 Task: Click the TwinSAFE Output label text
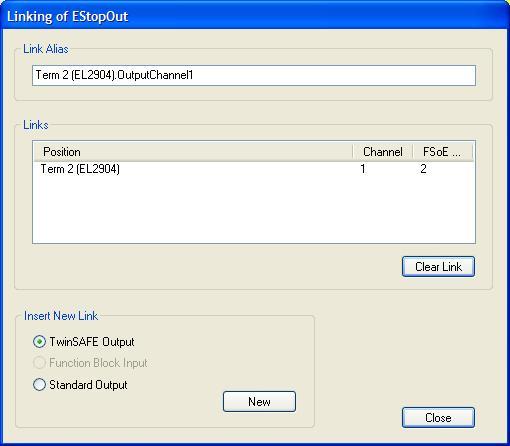click(92, 342)
